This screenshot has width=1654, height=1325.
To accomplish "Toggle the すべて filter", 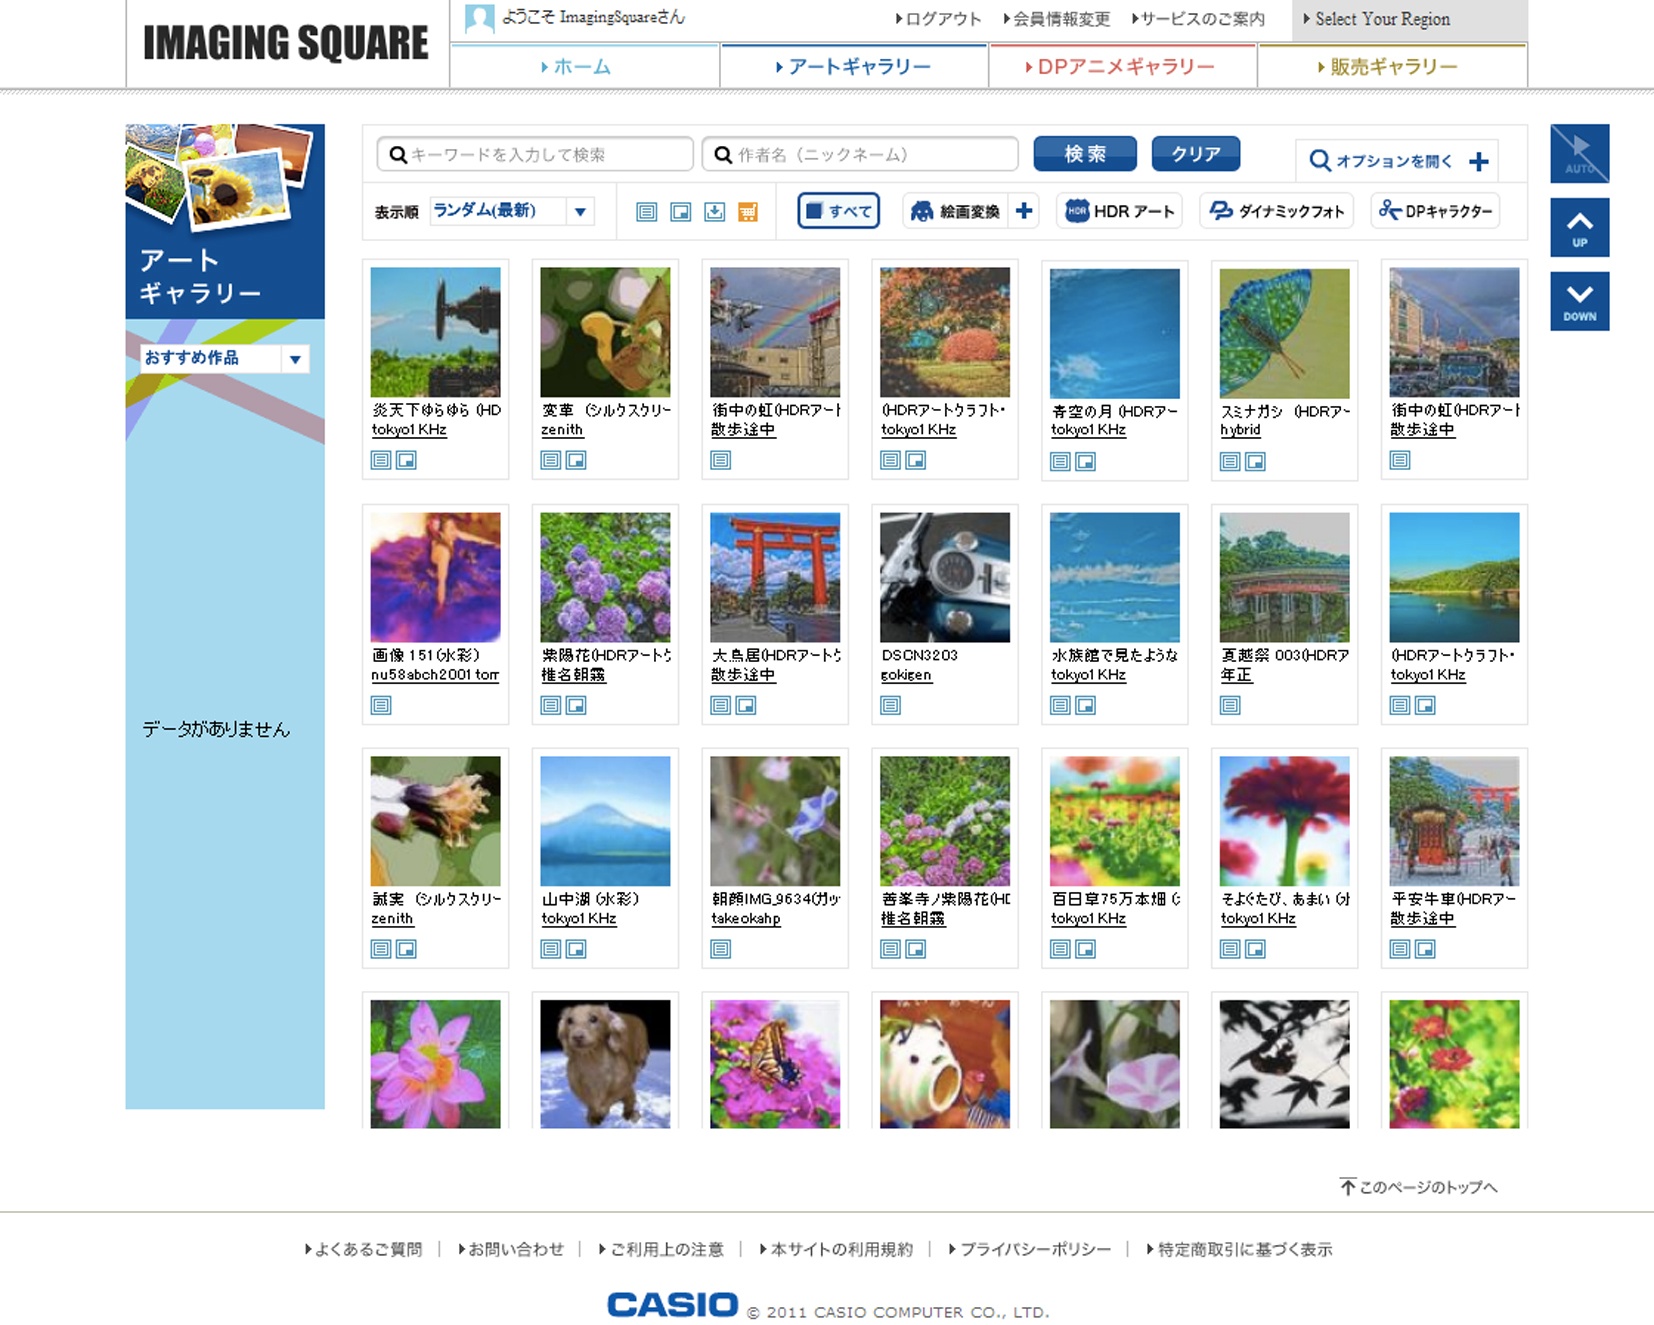I will (839, 211).
